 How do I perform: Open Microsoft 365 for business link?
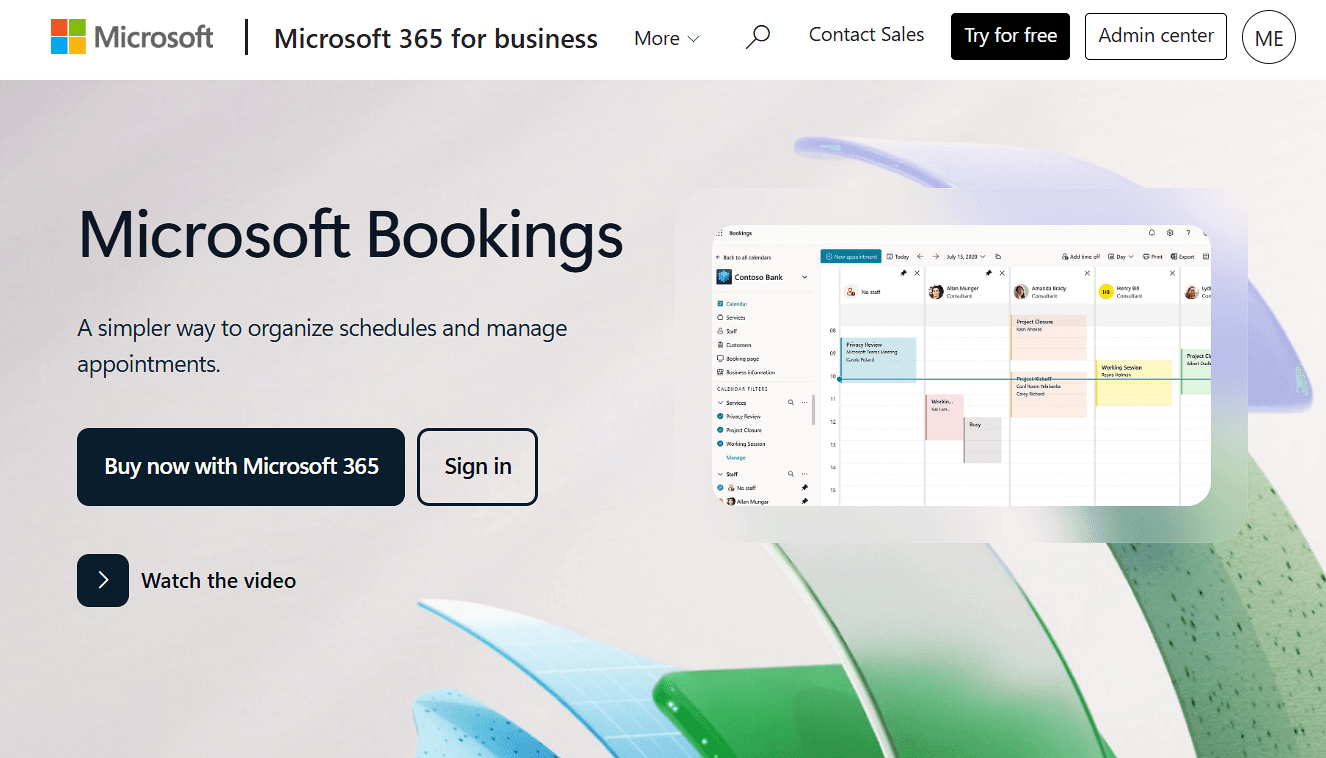(436, 38)
